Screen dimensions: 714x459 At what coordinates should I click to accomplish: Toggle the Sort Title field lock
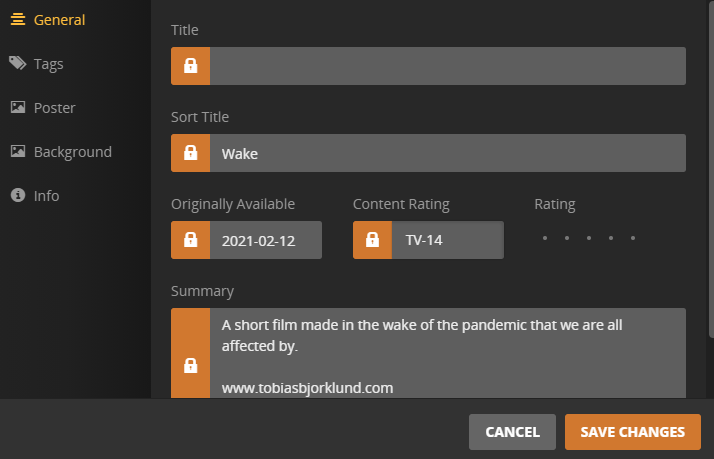pos(190,153)
